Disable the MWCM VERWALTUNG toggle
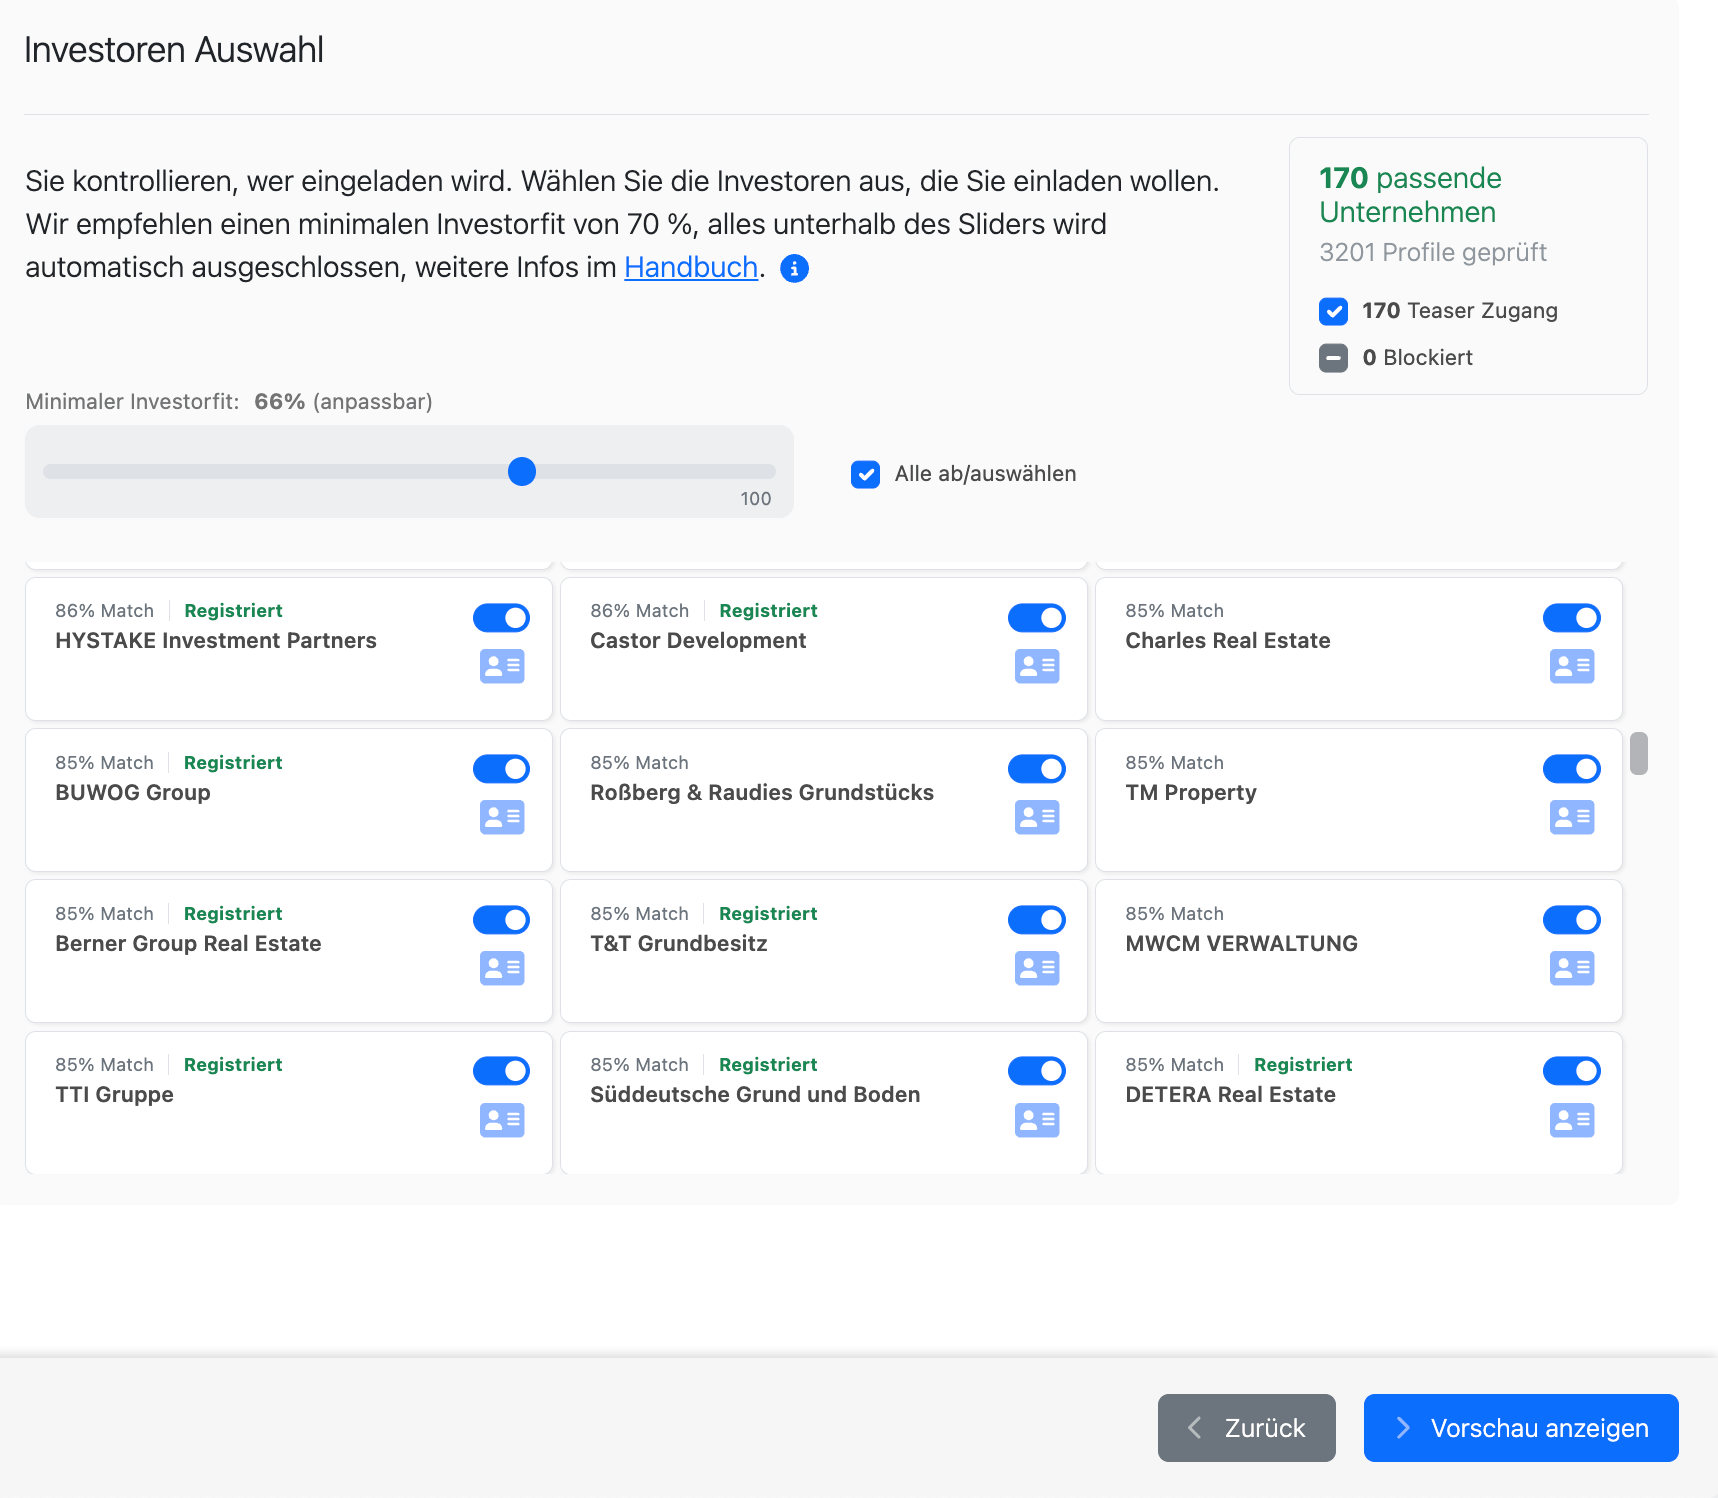The height and width of the screenshot is (1498, 1718). point(1572,920)
